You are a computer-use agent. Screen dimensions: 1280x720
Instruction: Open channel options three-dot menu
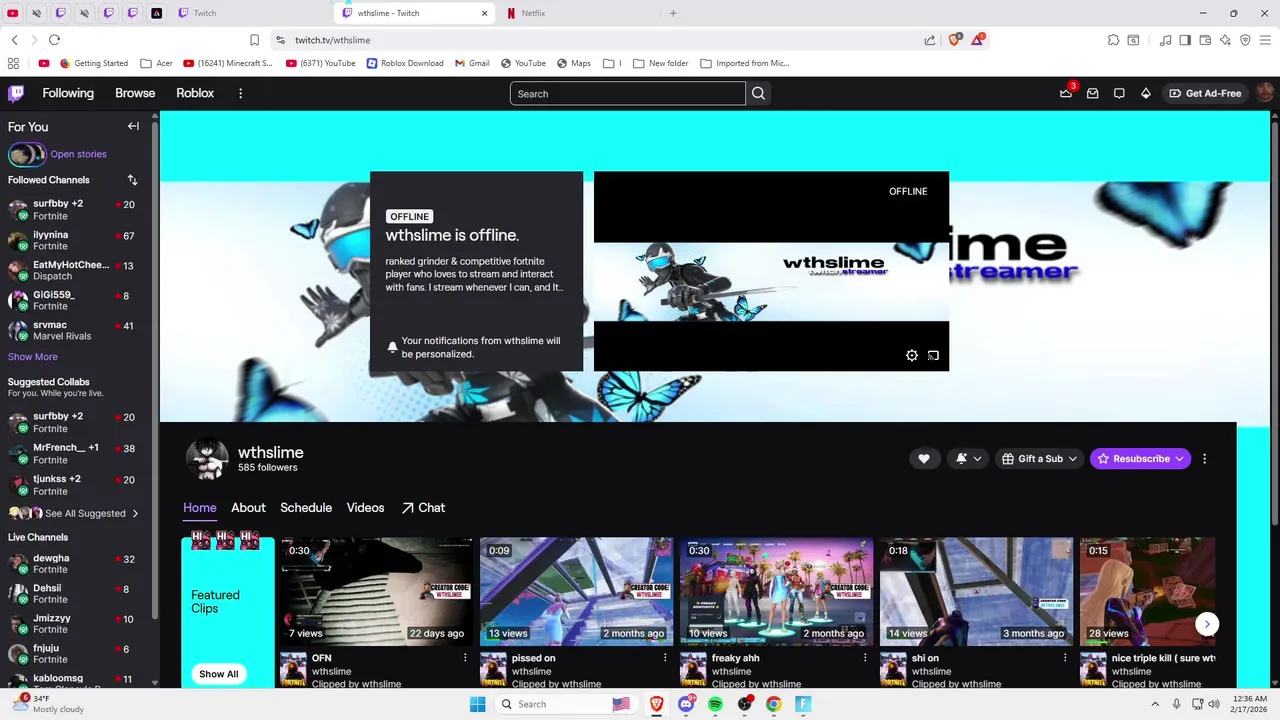(1204, 458)
